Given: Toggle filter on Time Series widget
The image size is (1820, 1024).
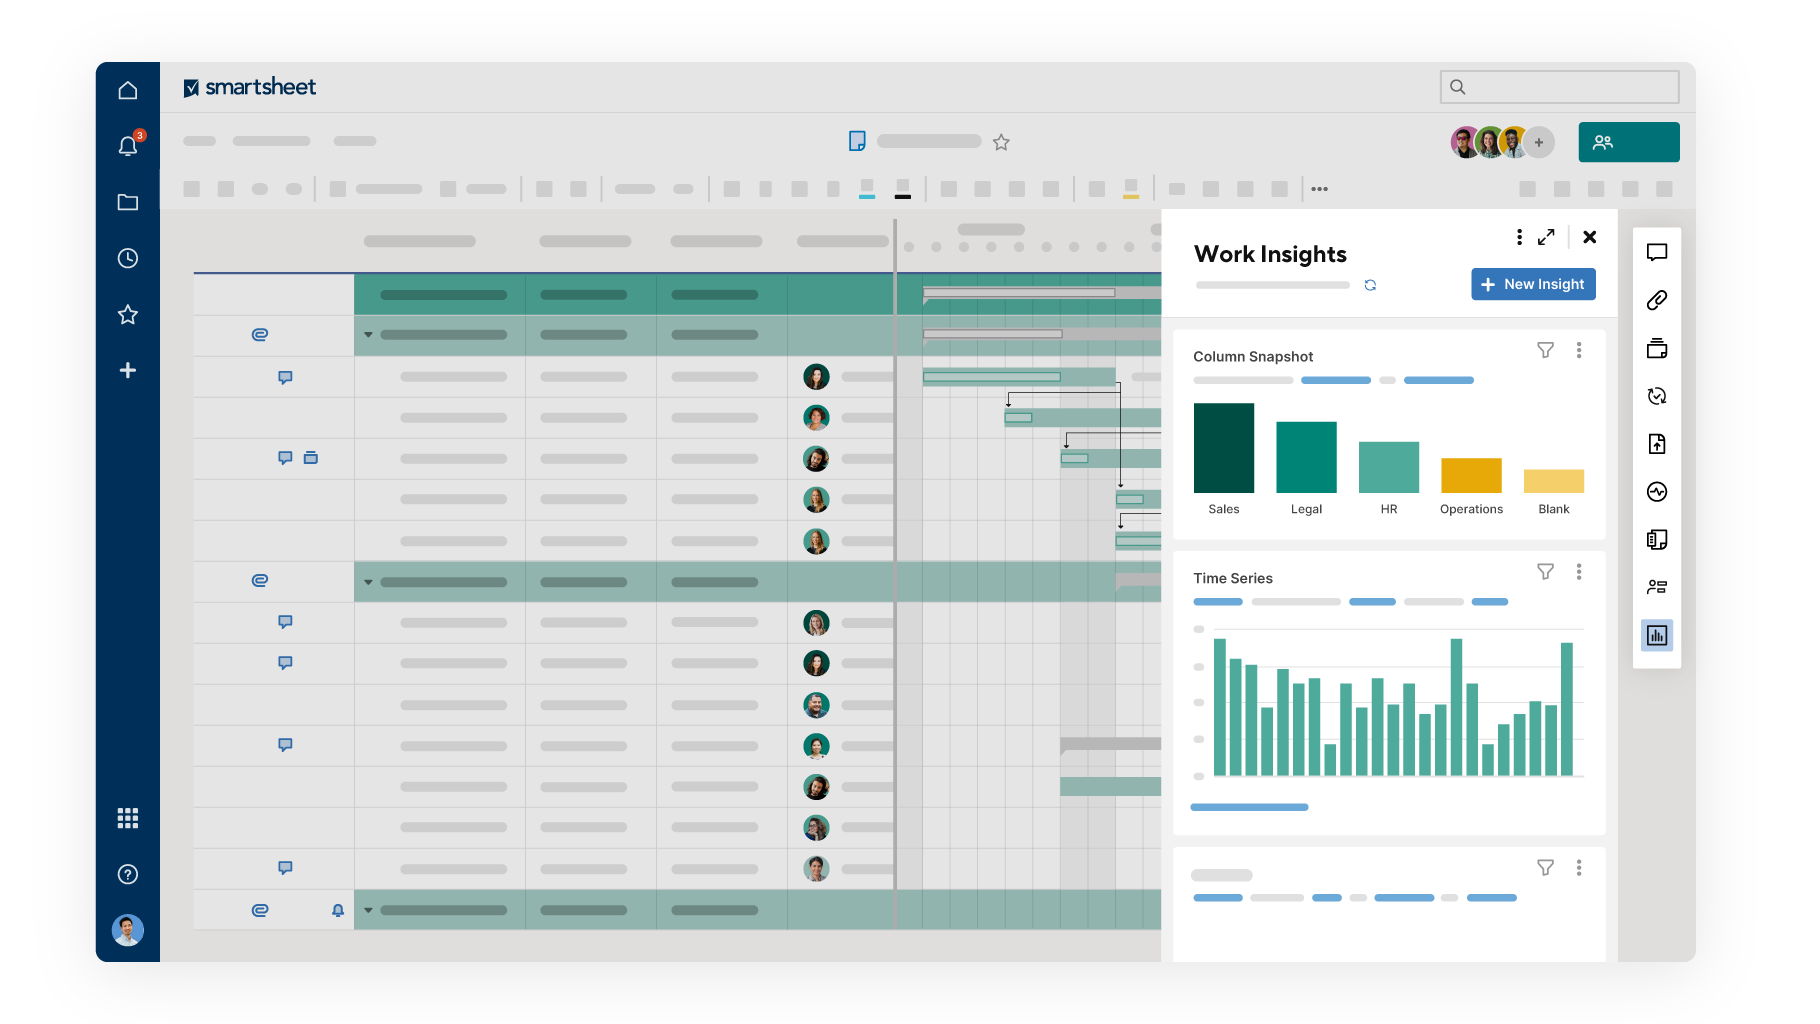Looking at the screenshot, I should [1545, 572].
